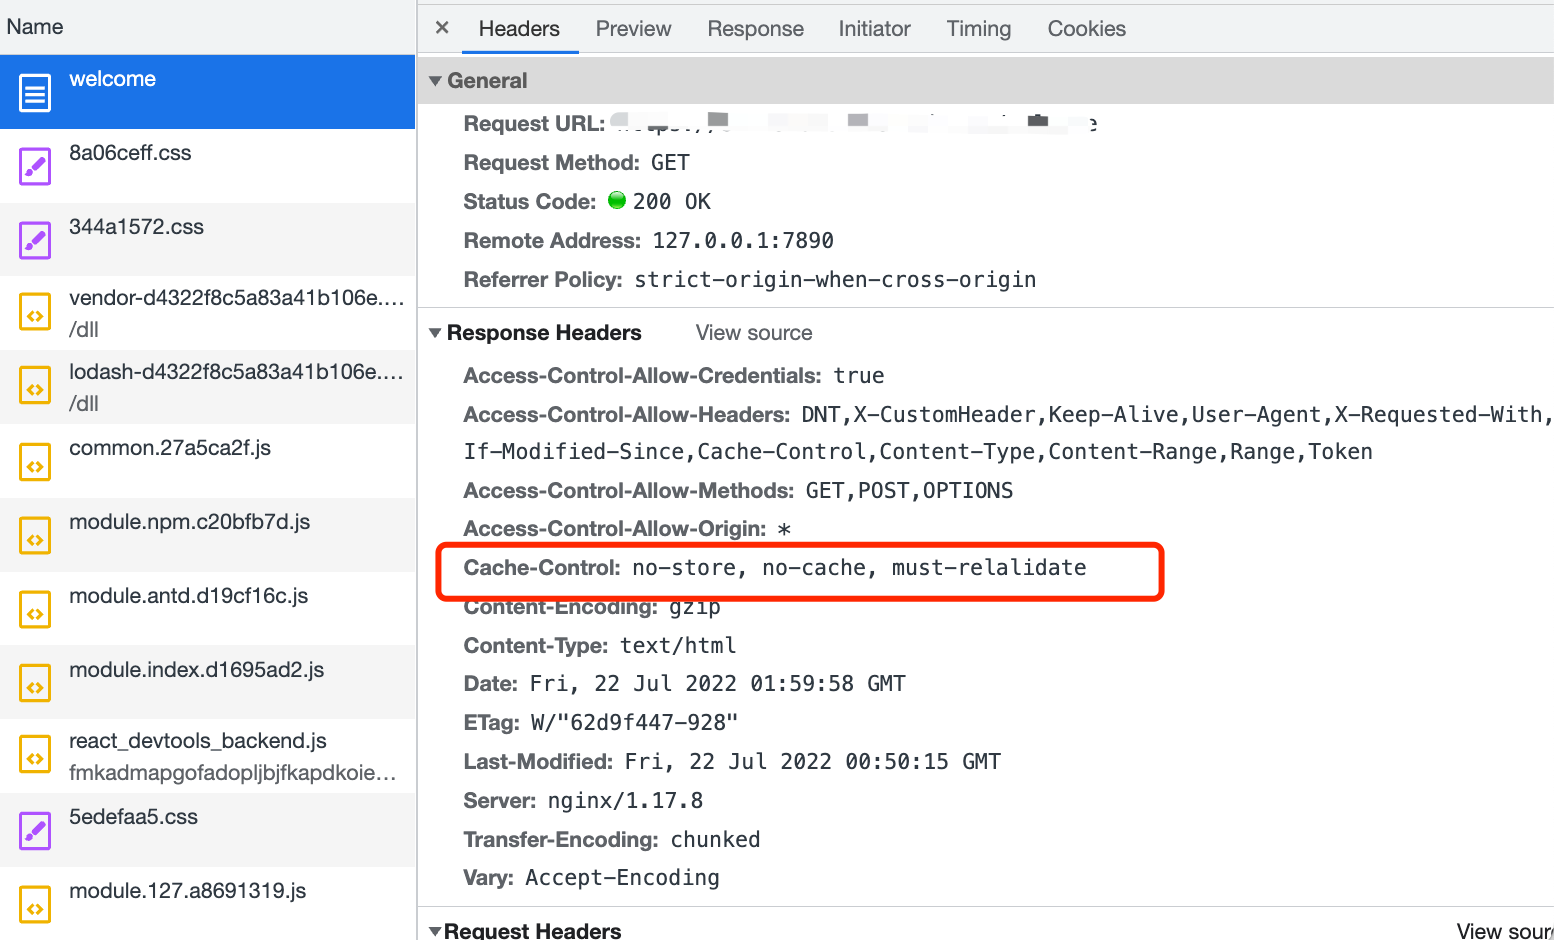
Task: Click the ETag header value
Action: click(x=634, y=723)
